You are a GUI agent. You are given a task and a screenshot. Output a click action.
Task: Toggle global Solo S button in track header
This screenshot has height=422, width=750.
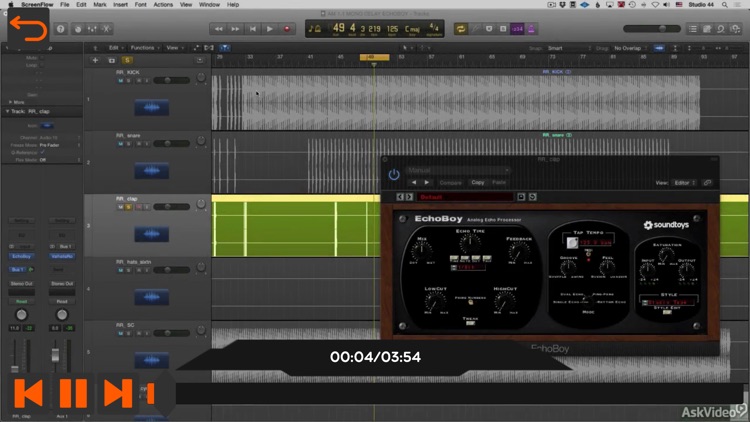click(127, 60)
